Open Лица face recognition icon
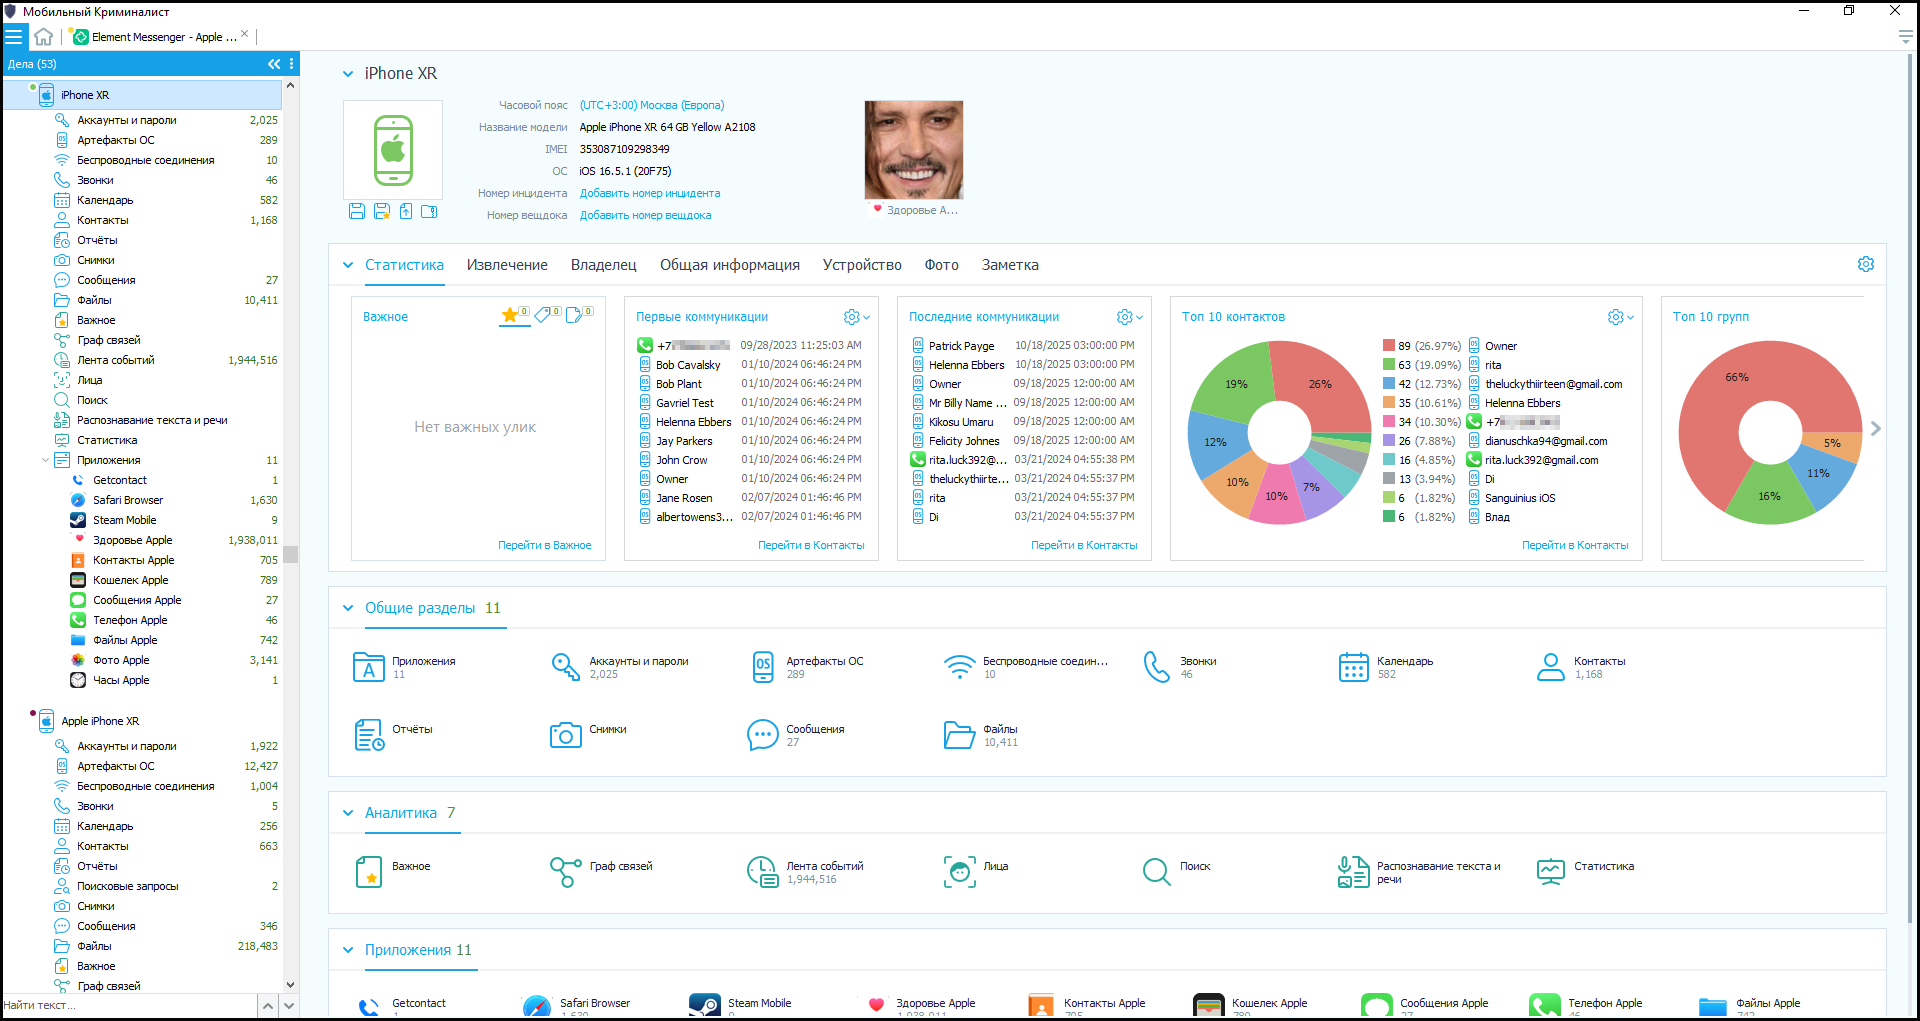 coord(959,872)
